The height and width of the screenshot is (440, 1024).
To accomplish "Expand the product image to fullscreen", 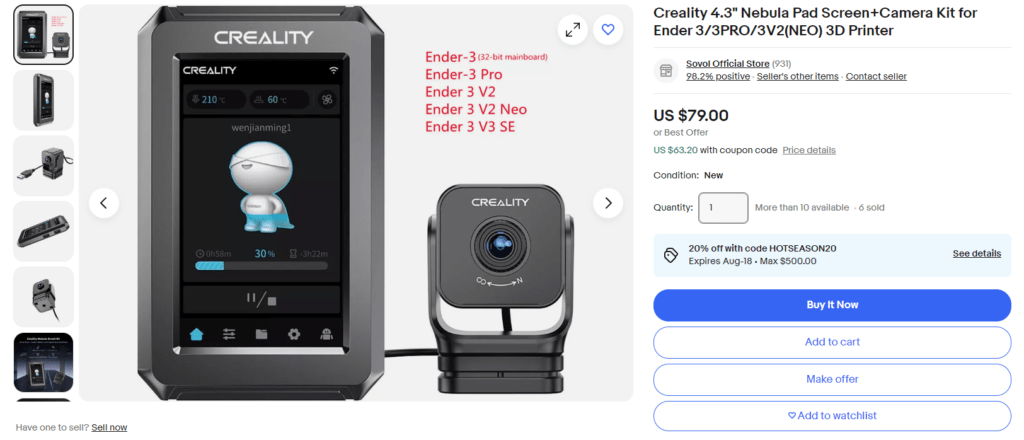I will coord(573,29).
